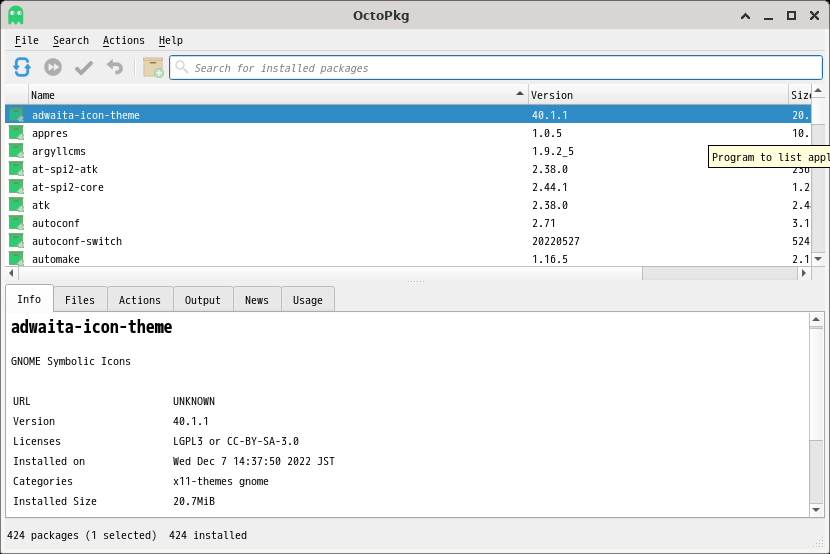This screenshot has height=554, width=830.
Task: Switch to the Info tab
Action: click(29, 299)
